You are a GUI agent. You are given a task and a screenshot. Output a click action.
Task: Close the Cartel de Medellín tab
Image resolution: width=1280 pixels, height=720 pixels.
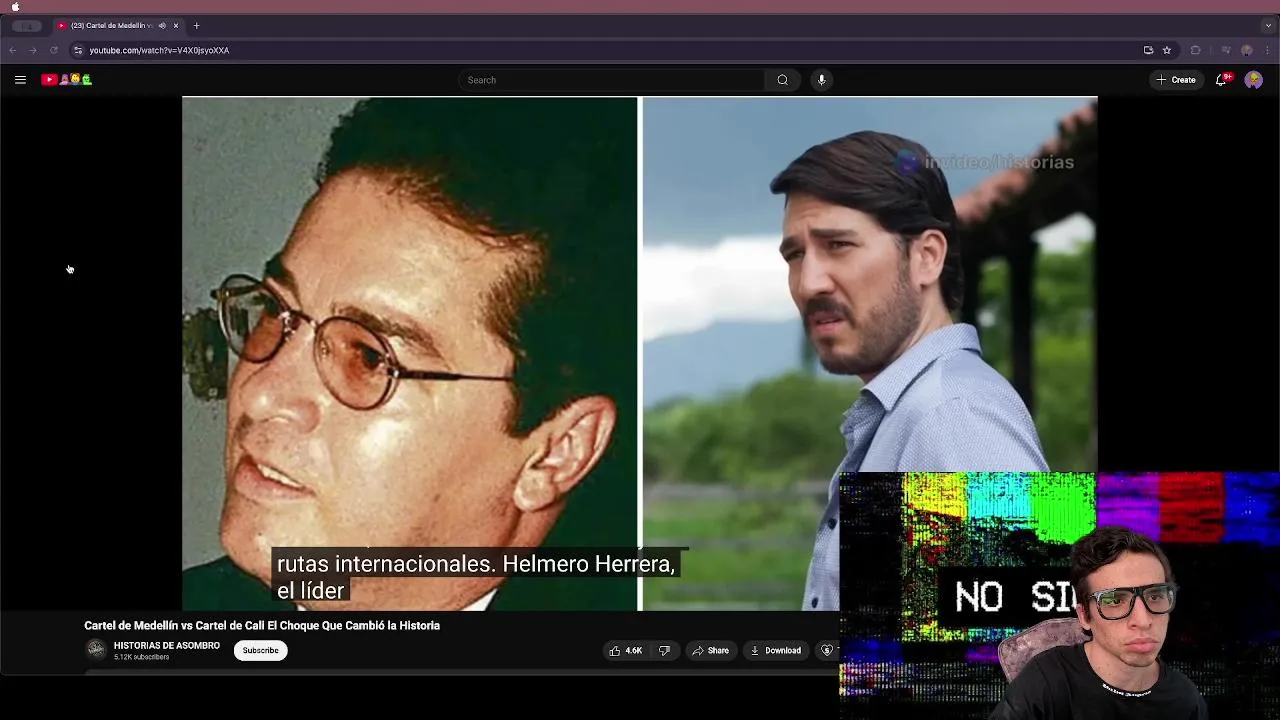176,26
